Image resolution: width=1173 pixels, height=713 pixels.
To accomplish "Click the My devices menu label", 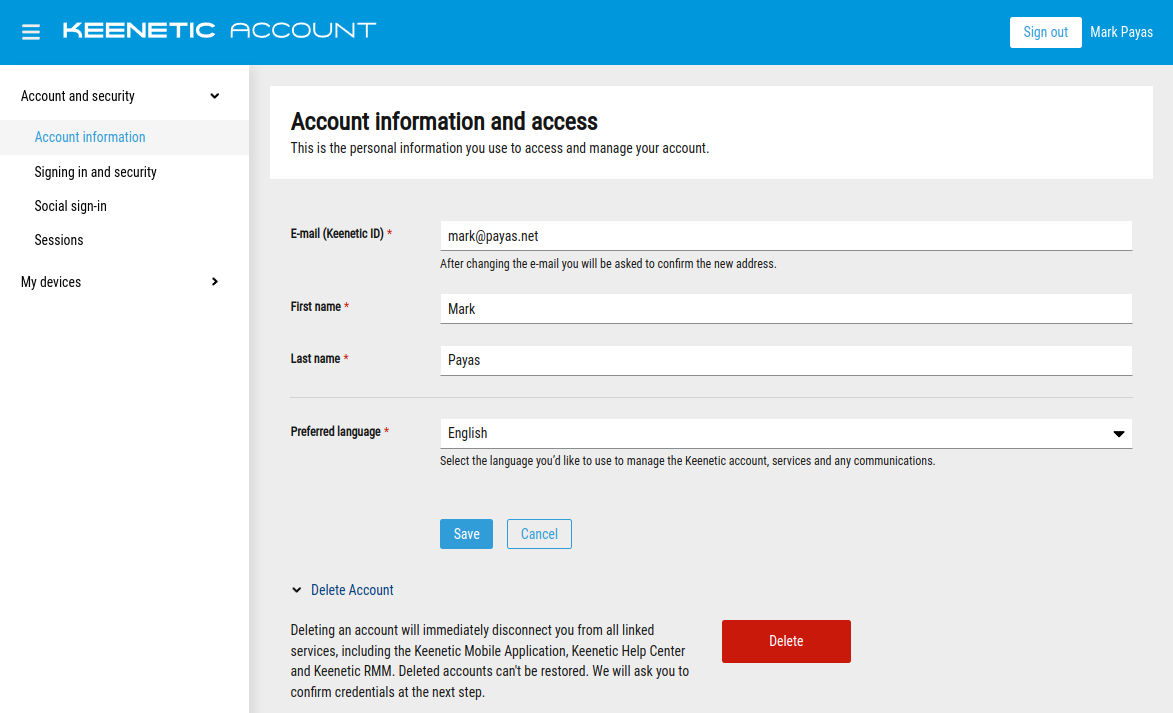I will click(51, 282).
